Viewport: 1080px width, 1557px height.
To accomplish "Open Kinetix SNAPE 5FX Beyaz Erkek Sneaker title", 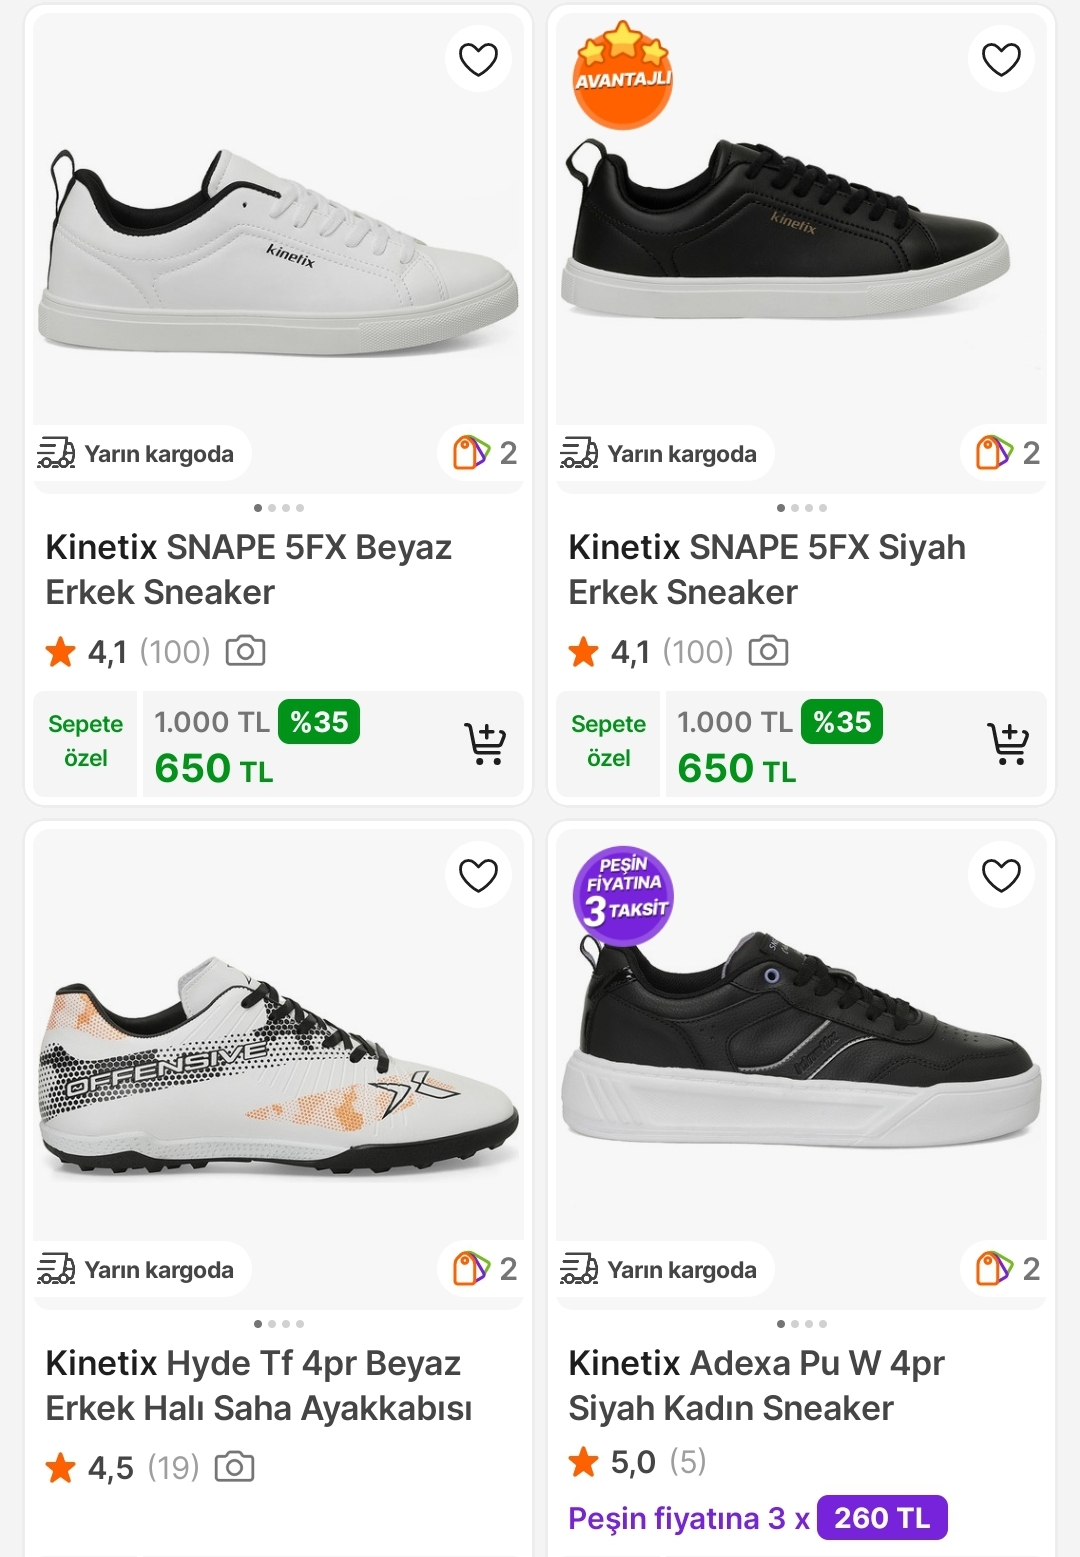I will (249, 569).
